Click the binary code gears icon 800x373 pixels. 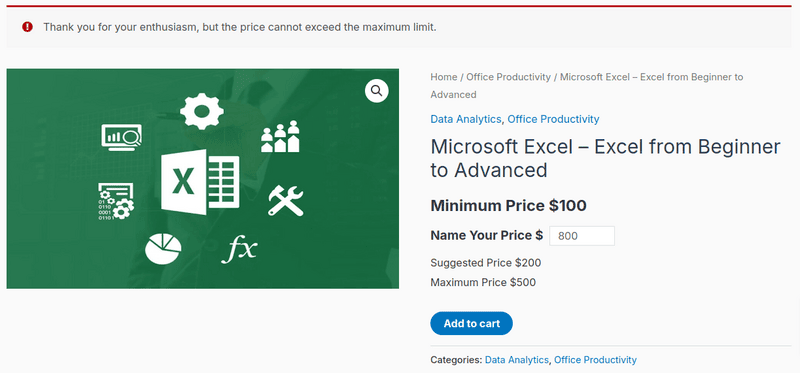click(x=116, y=201)
